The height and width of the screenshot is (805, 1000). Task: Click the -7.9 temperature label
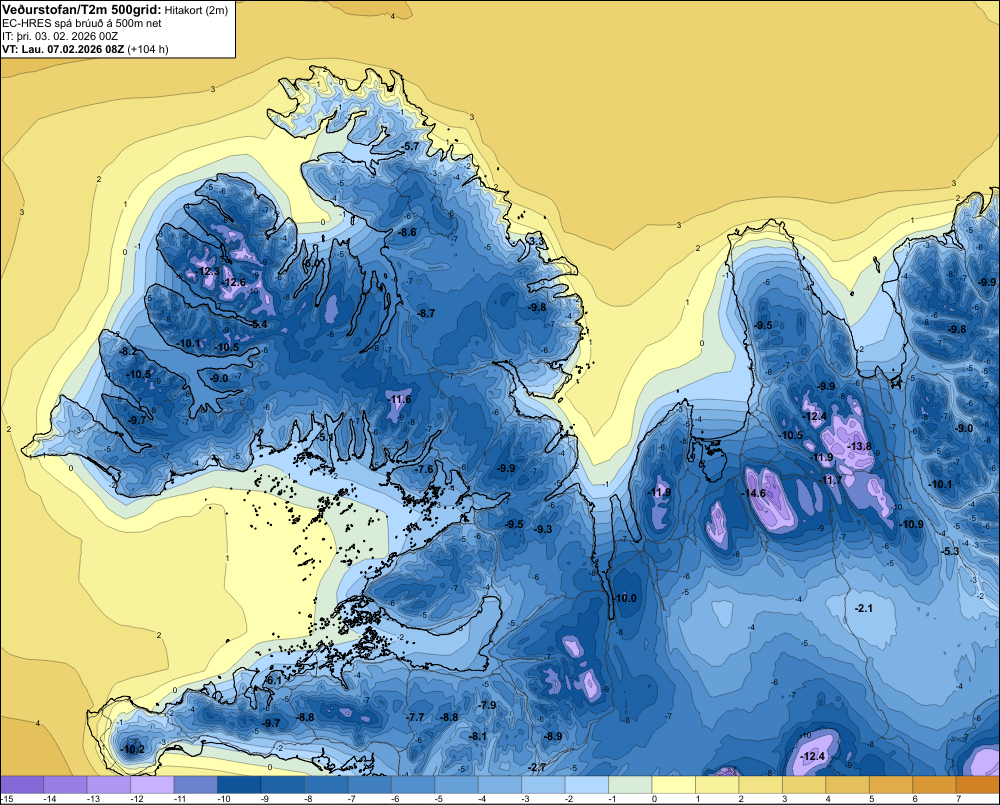[x=487, y=705]
